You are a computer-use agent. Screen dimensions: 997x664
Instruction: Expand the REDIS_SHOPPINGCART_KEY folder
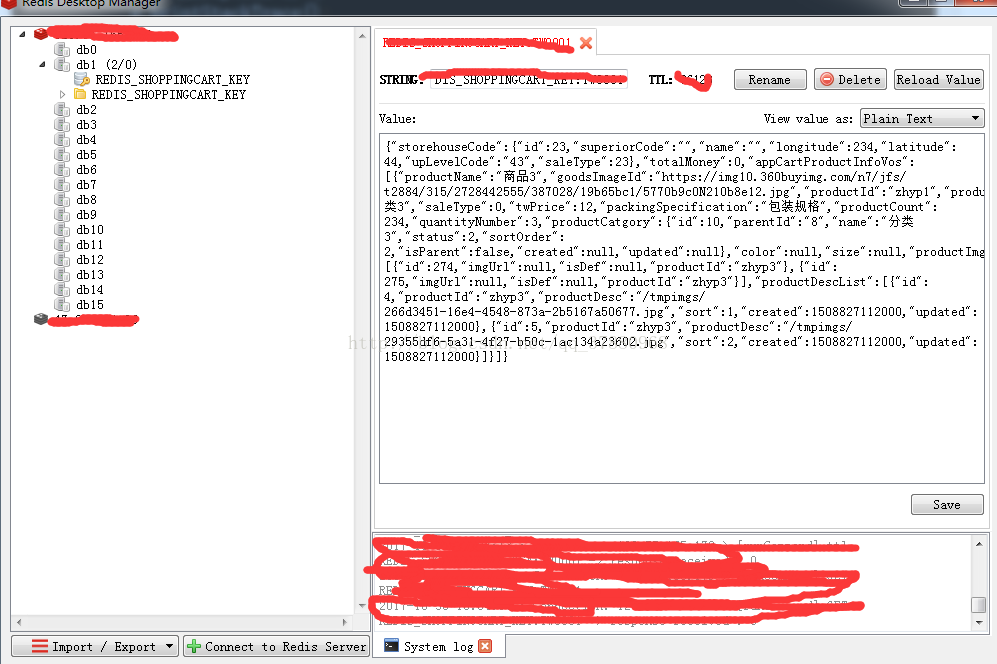point(62,94)
